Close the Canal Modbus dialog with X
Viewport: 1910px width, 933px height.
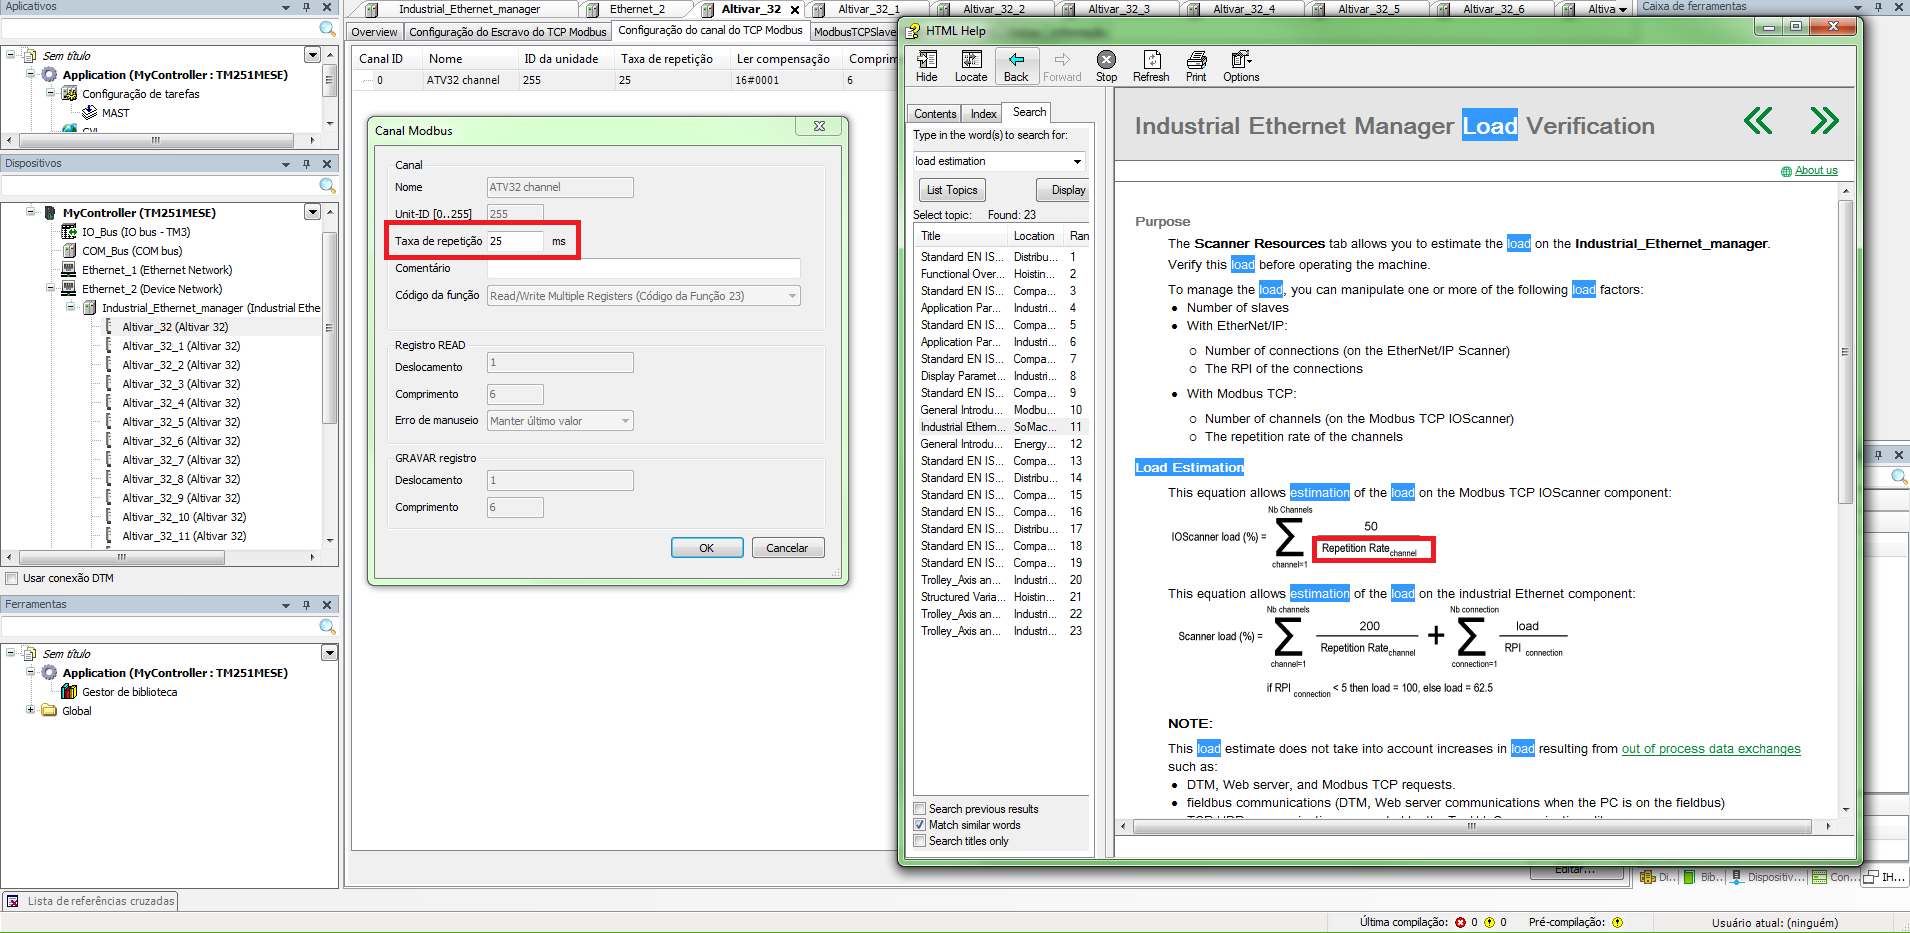820,126
